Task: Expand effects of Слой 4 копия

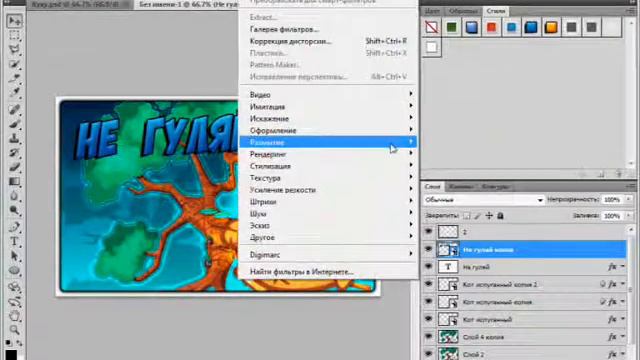Action: coord(623,337)
